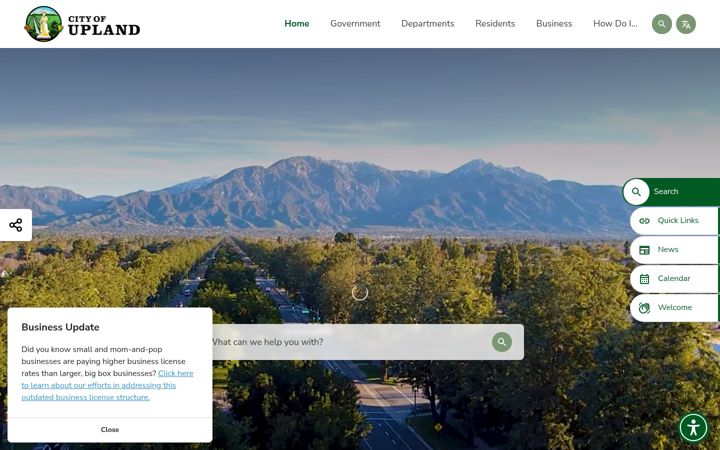
Task: Close the Business Update popup
Action: [x=110, y=430]
